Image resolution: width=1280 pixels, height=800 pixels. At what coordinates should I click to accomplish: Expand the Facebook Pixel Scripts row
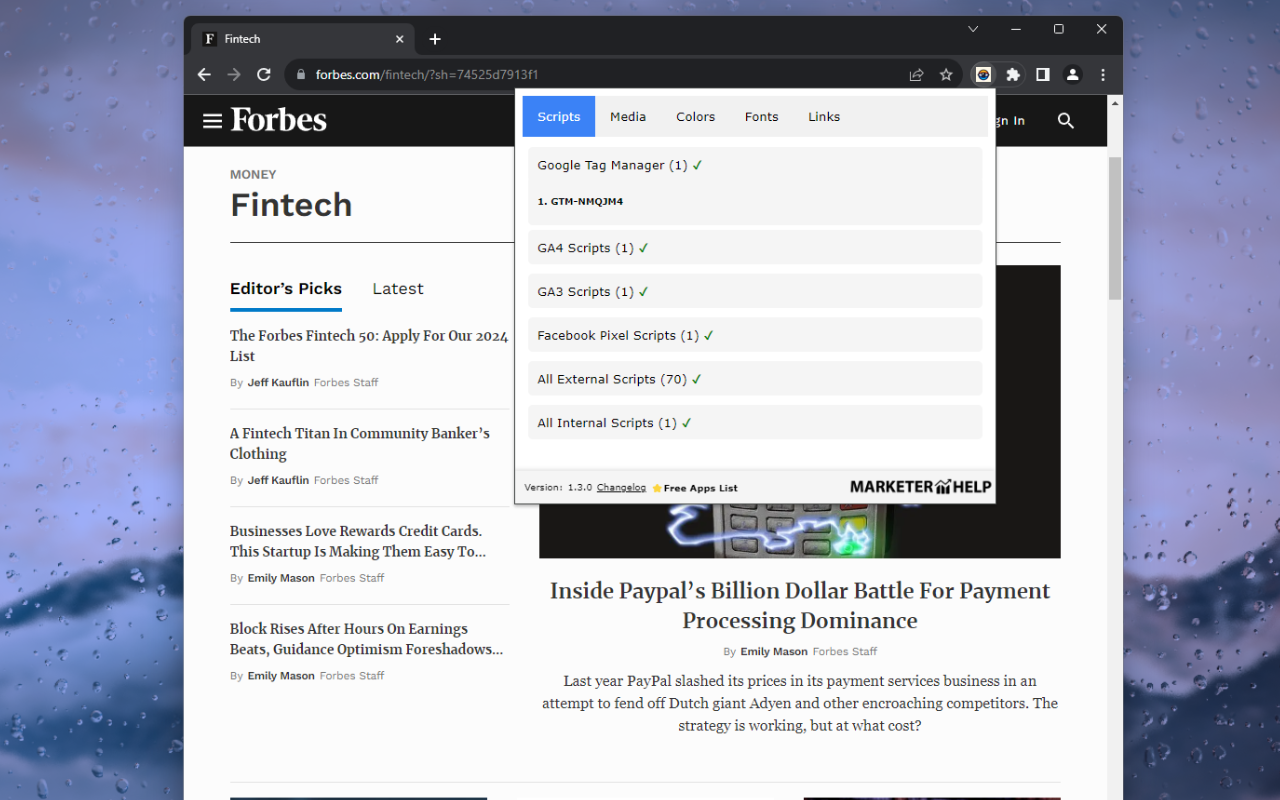coord(754,336)
